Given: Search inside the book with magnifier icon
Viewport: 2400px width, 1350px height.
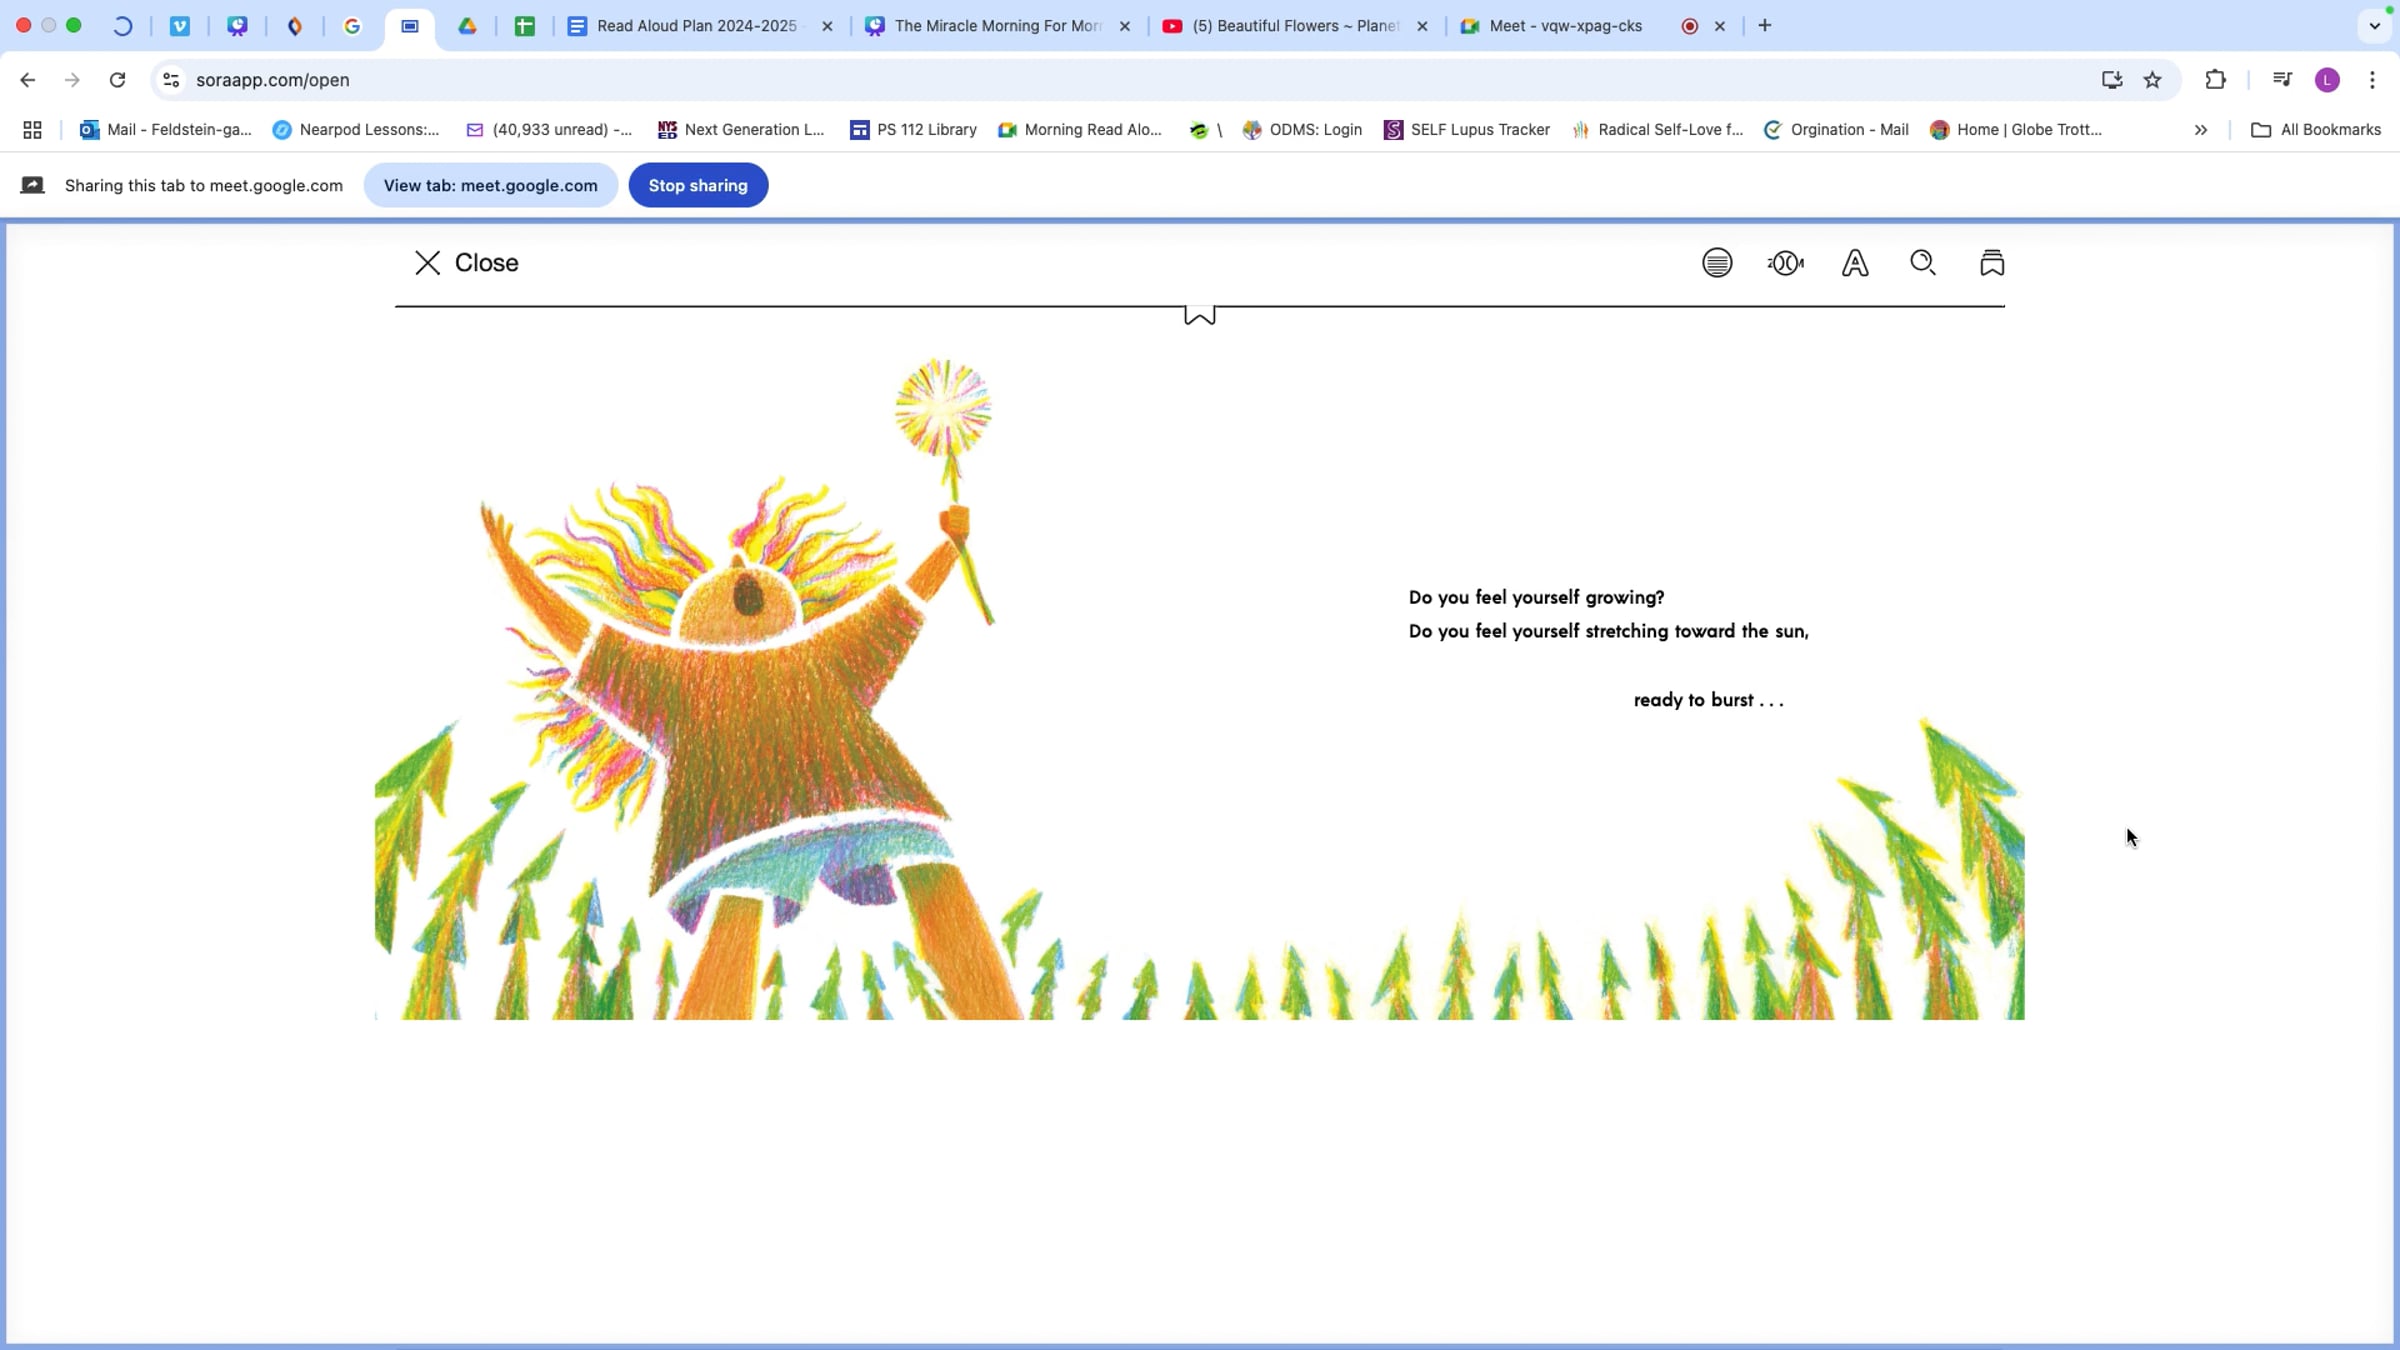Looking at the screenshot, I should click(1923, 263).
